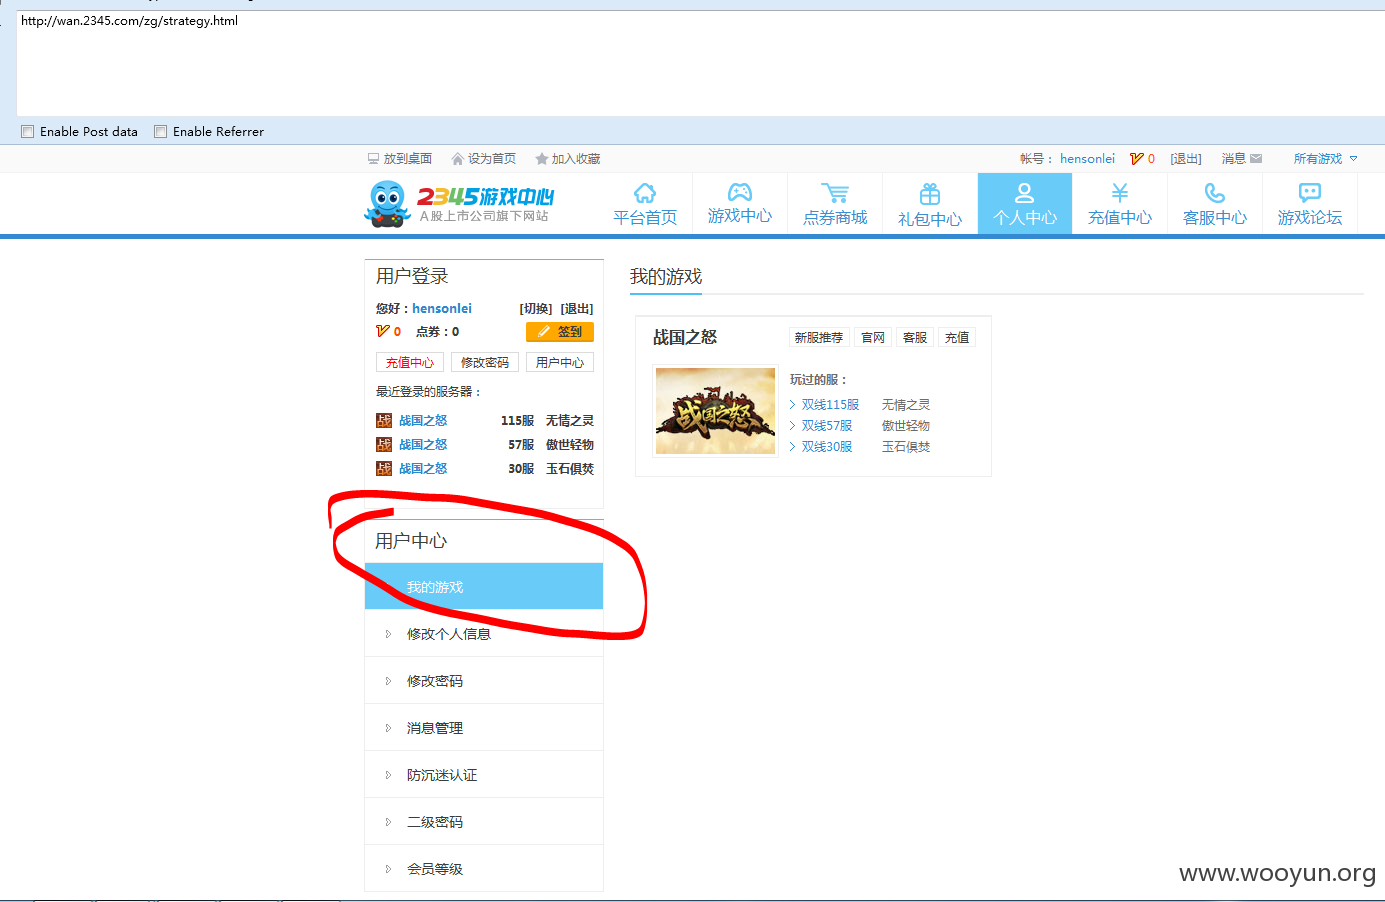Click game icon in 57服 server row
The height and width of the screenshot is (902, 1385).
384,445
